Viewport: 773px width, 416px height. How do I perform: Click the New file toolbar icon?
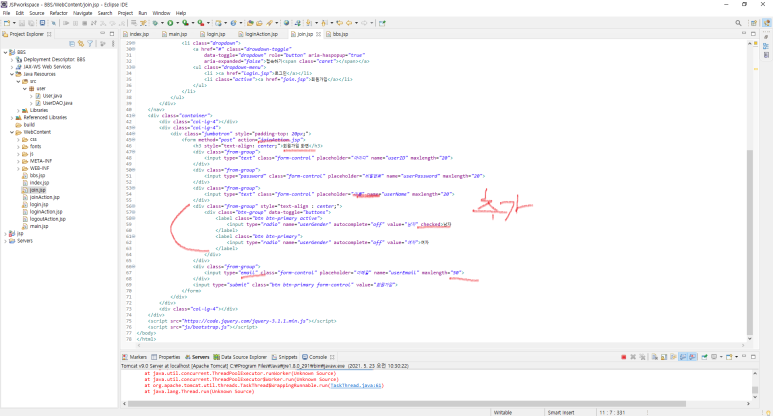(x=7, y=23)
